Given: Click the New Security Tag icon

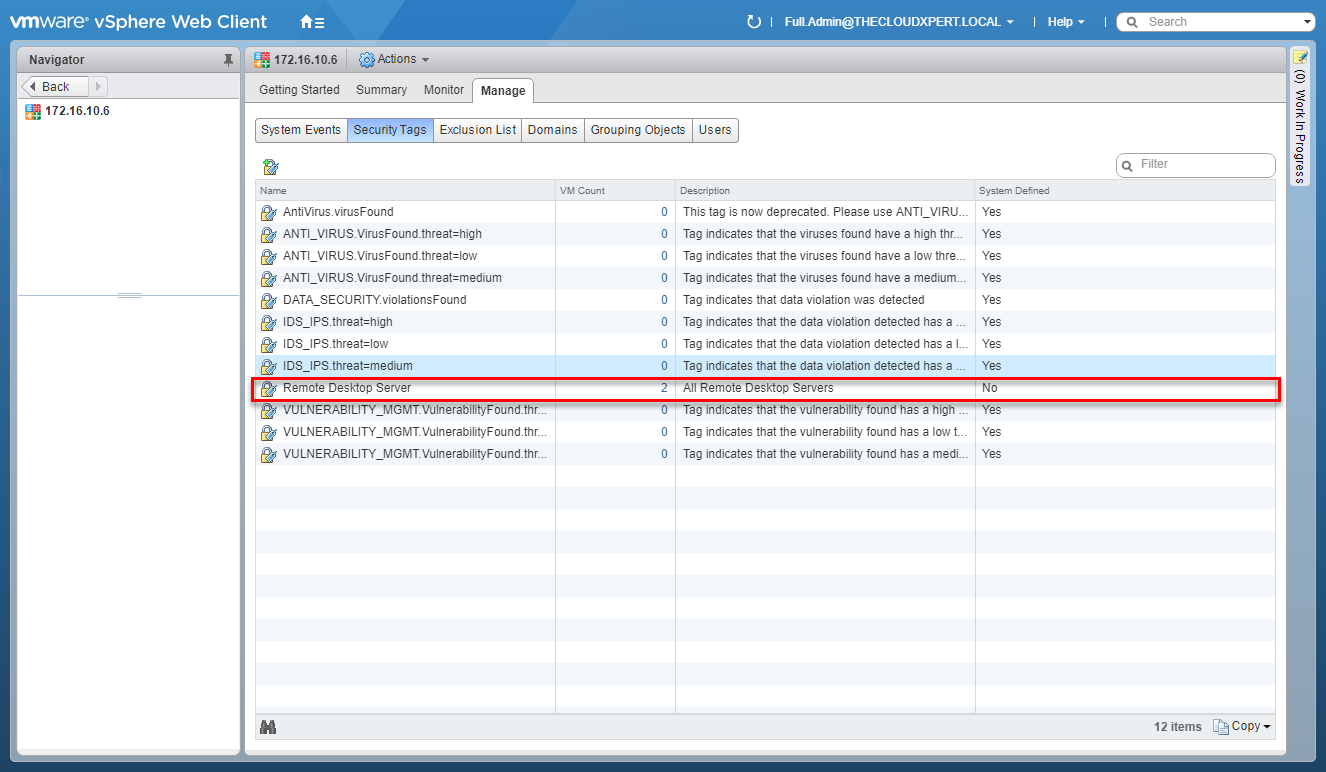Looking at the screenshot, I should tap(270, 166).
